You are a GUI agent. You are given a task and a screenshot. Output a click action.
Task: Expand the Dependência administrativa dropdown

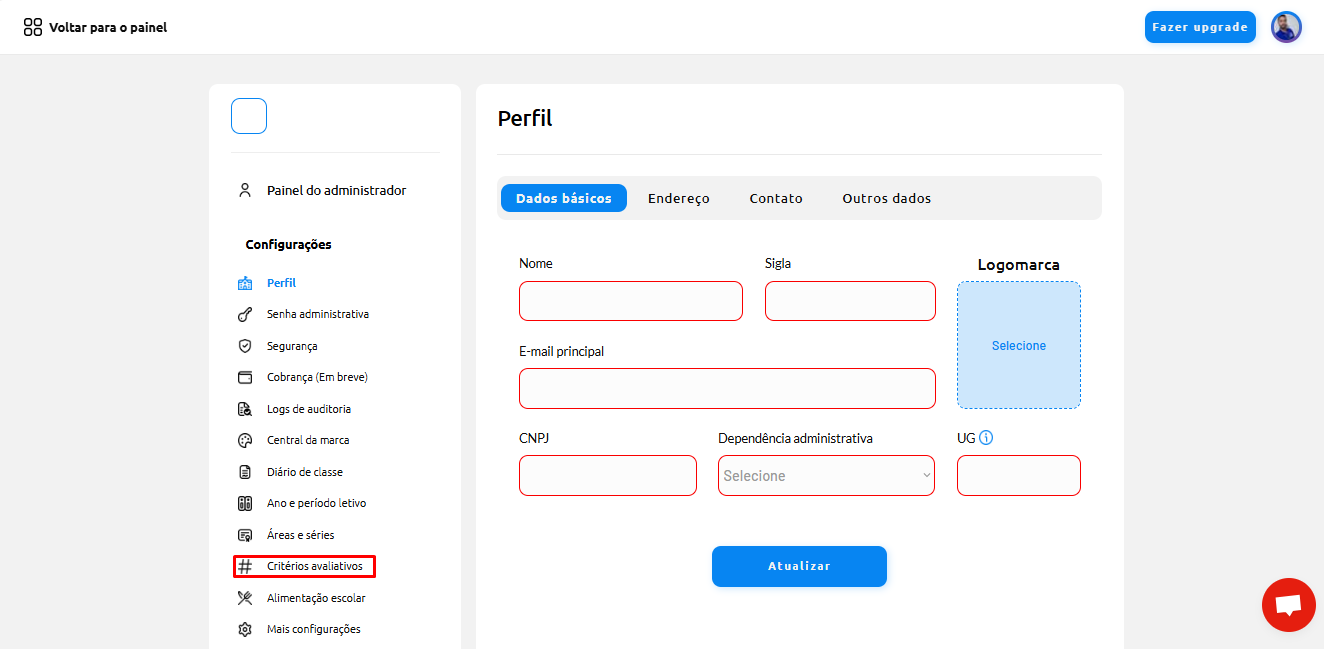pyautogui.click(x=827, y=476)
